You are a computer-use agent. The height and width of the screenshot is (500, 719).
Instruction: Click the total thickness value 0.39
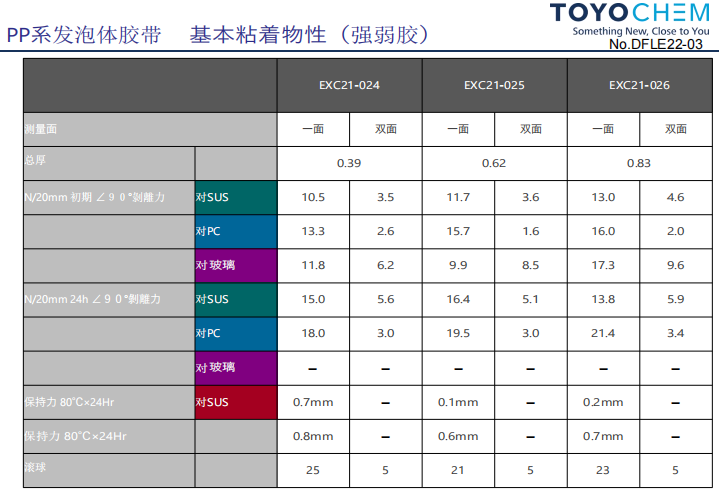pos(350,162)
